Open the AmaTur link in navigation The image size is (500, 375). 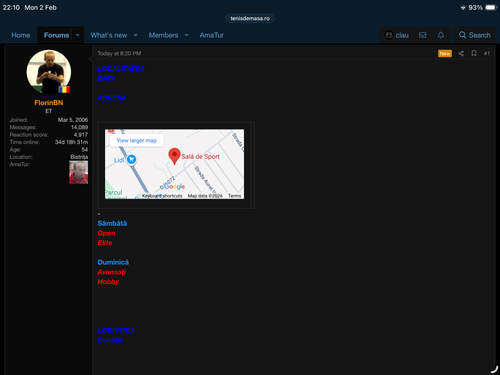point(211,35)
